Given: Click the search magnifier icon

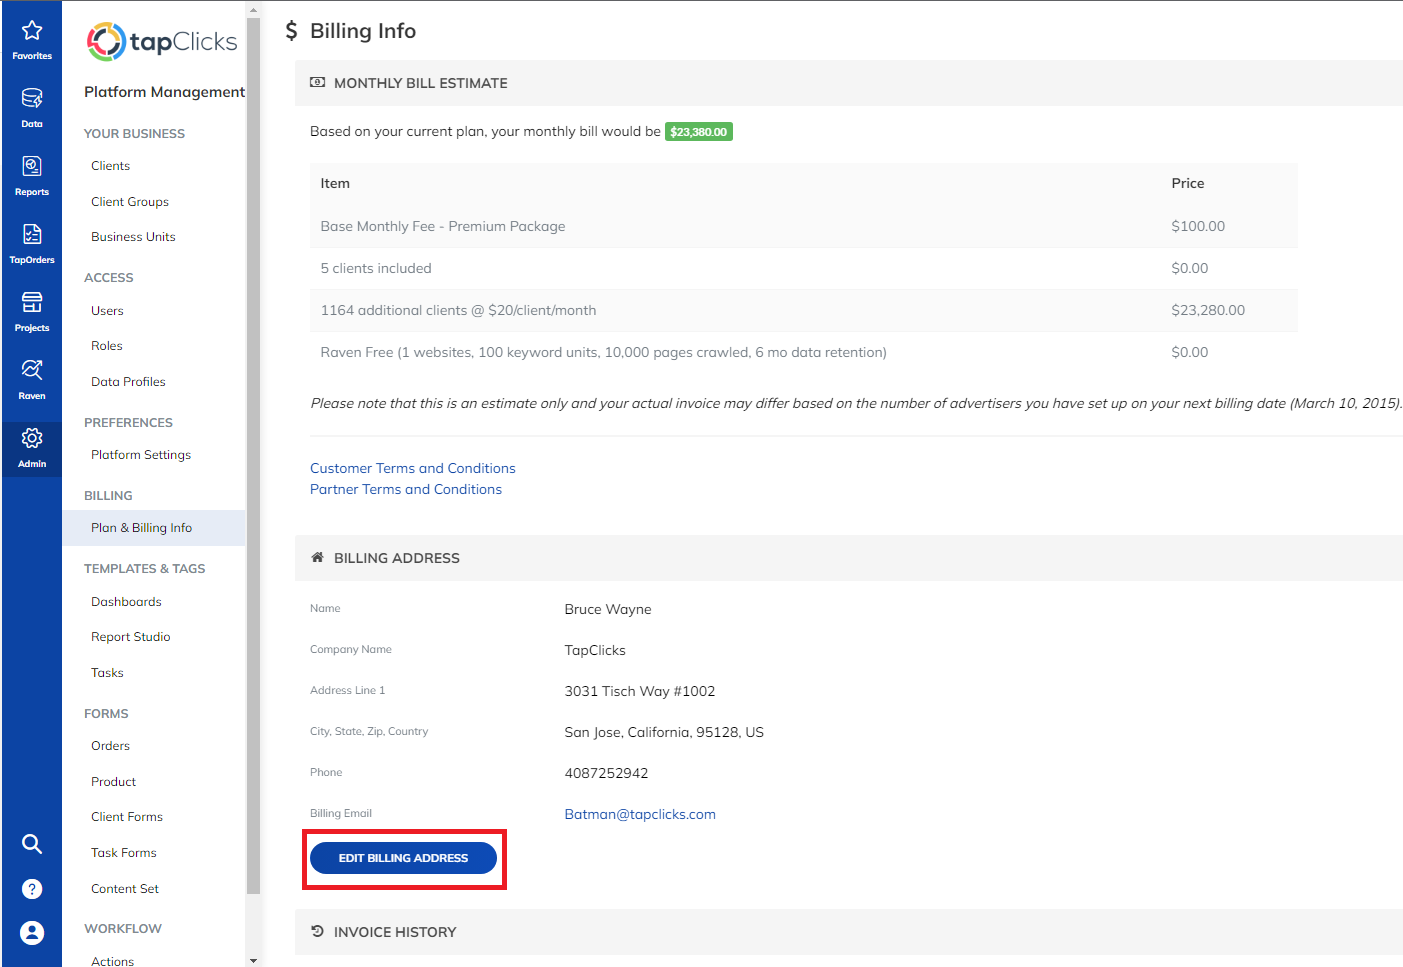Looking at the screenshot, I should [32, 844].
